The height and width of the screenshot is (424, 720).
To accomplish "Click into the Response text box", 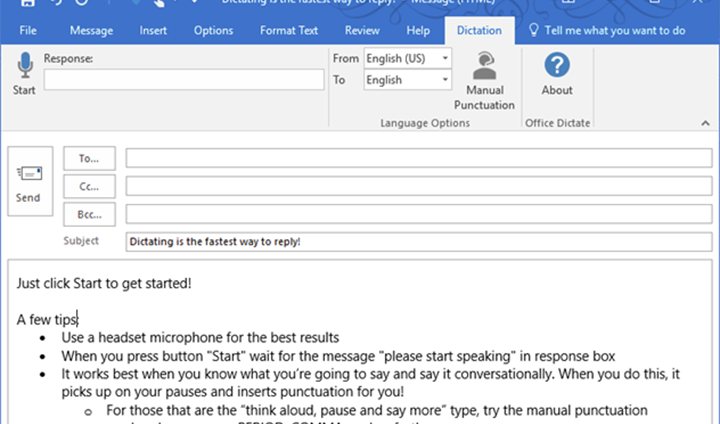I will [x=183, y=80].
